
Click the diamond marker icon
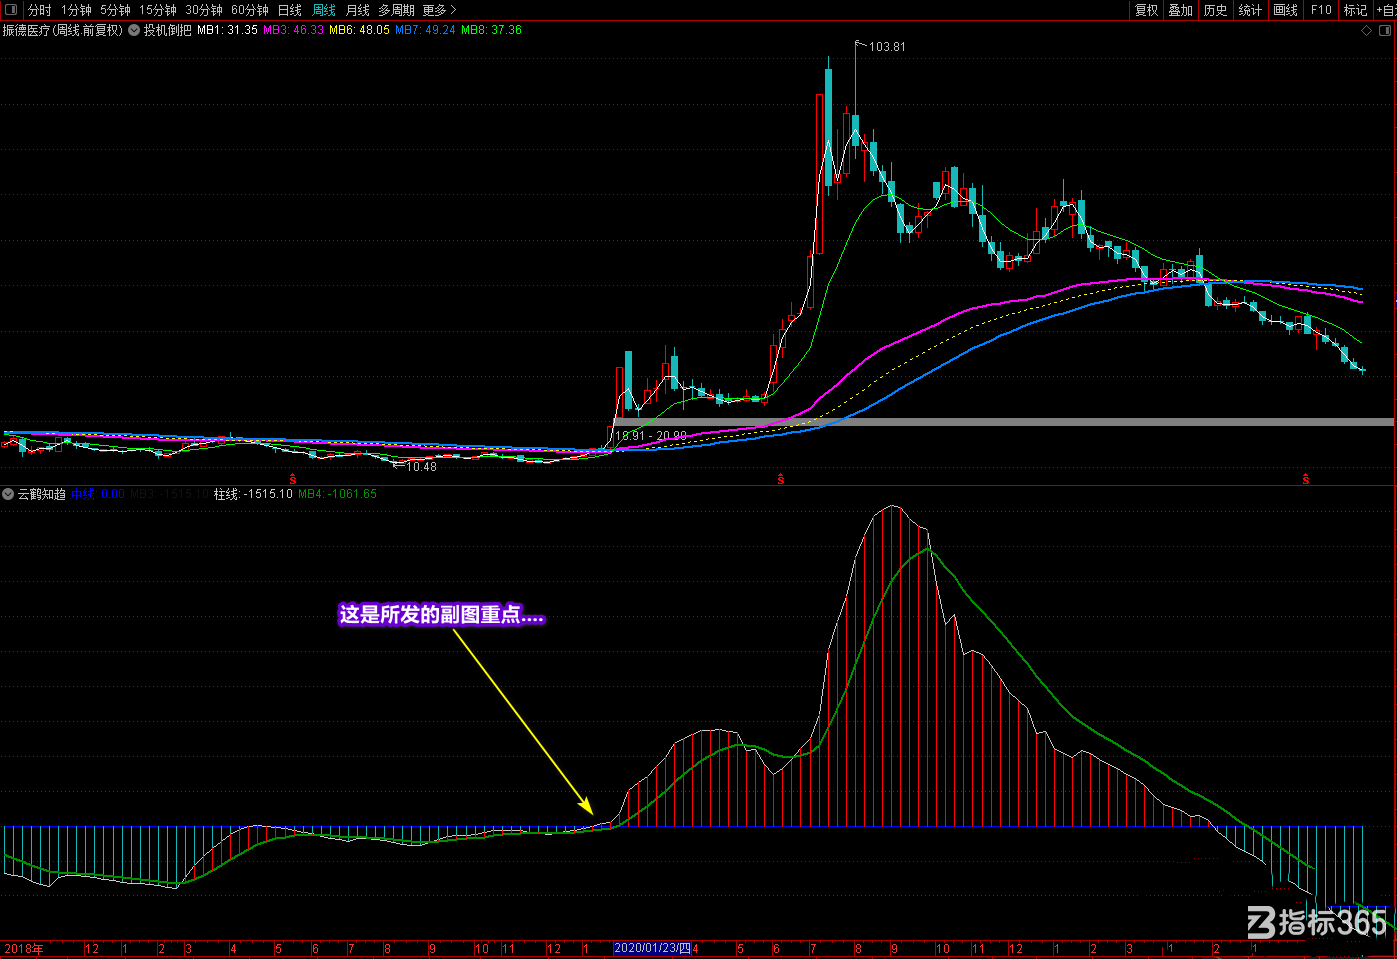[x=1367, y=31]
